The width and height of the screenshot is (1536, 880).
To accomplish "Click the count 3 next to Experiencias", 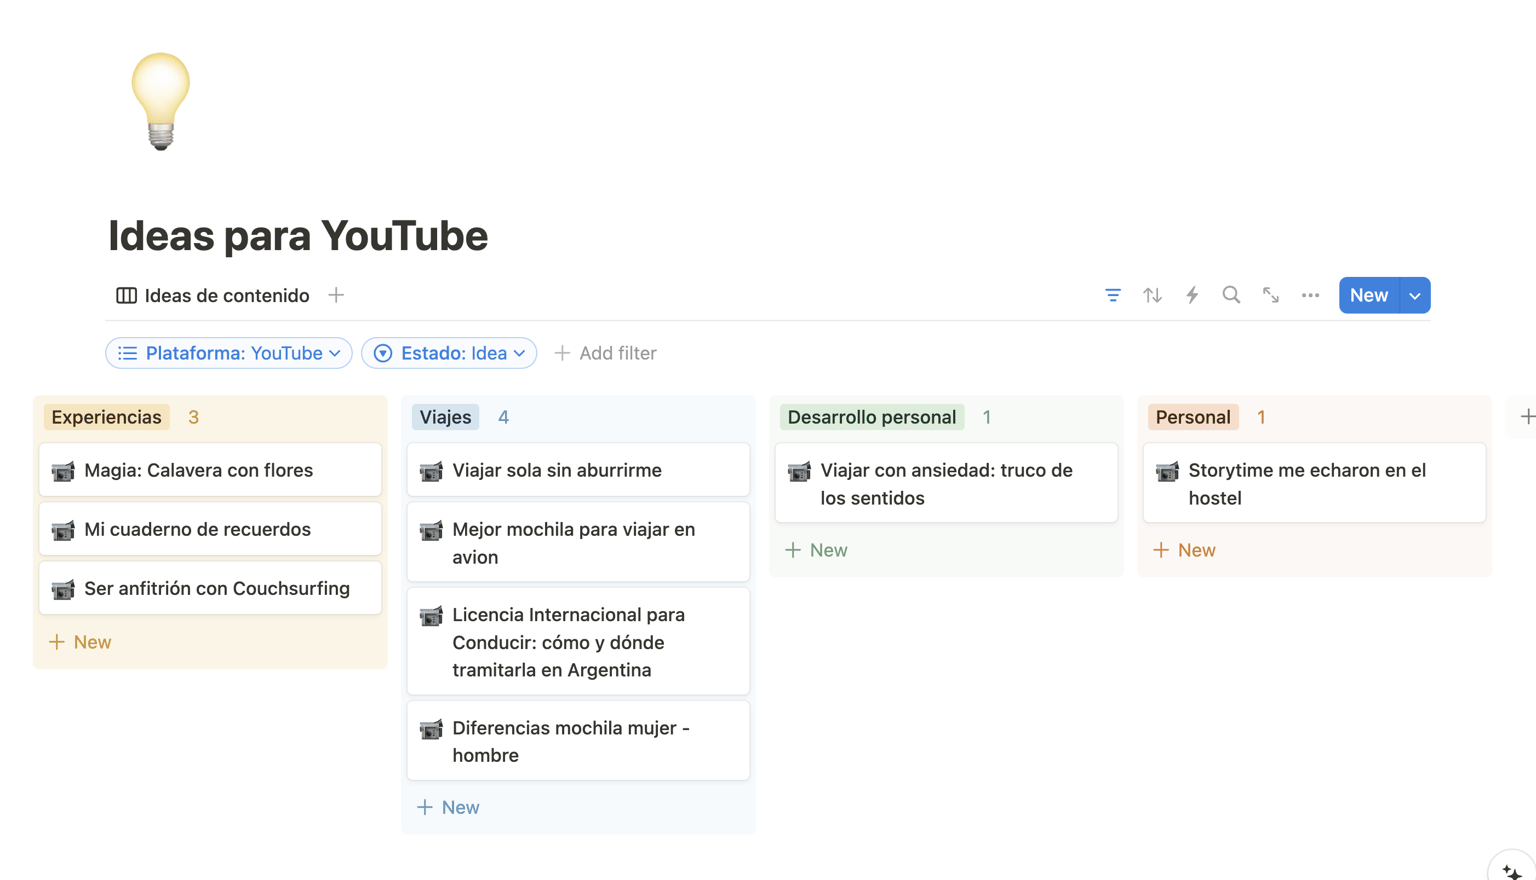I will 194,417.
